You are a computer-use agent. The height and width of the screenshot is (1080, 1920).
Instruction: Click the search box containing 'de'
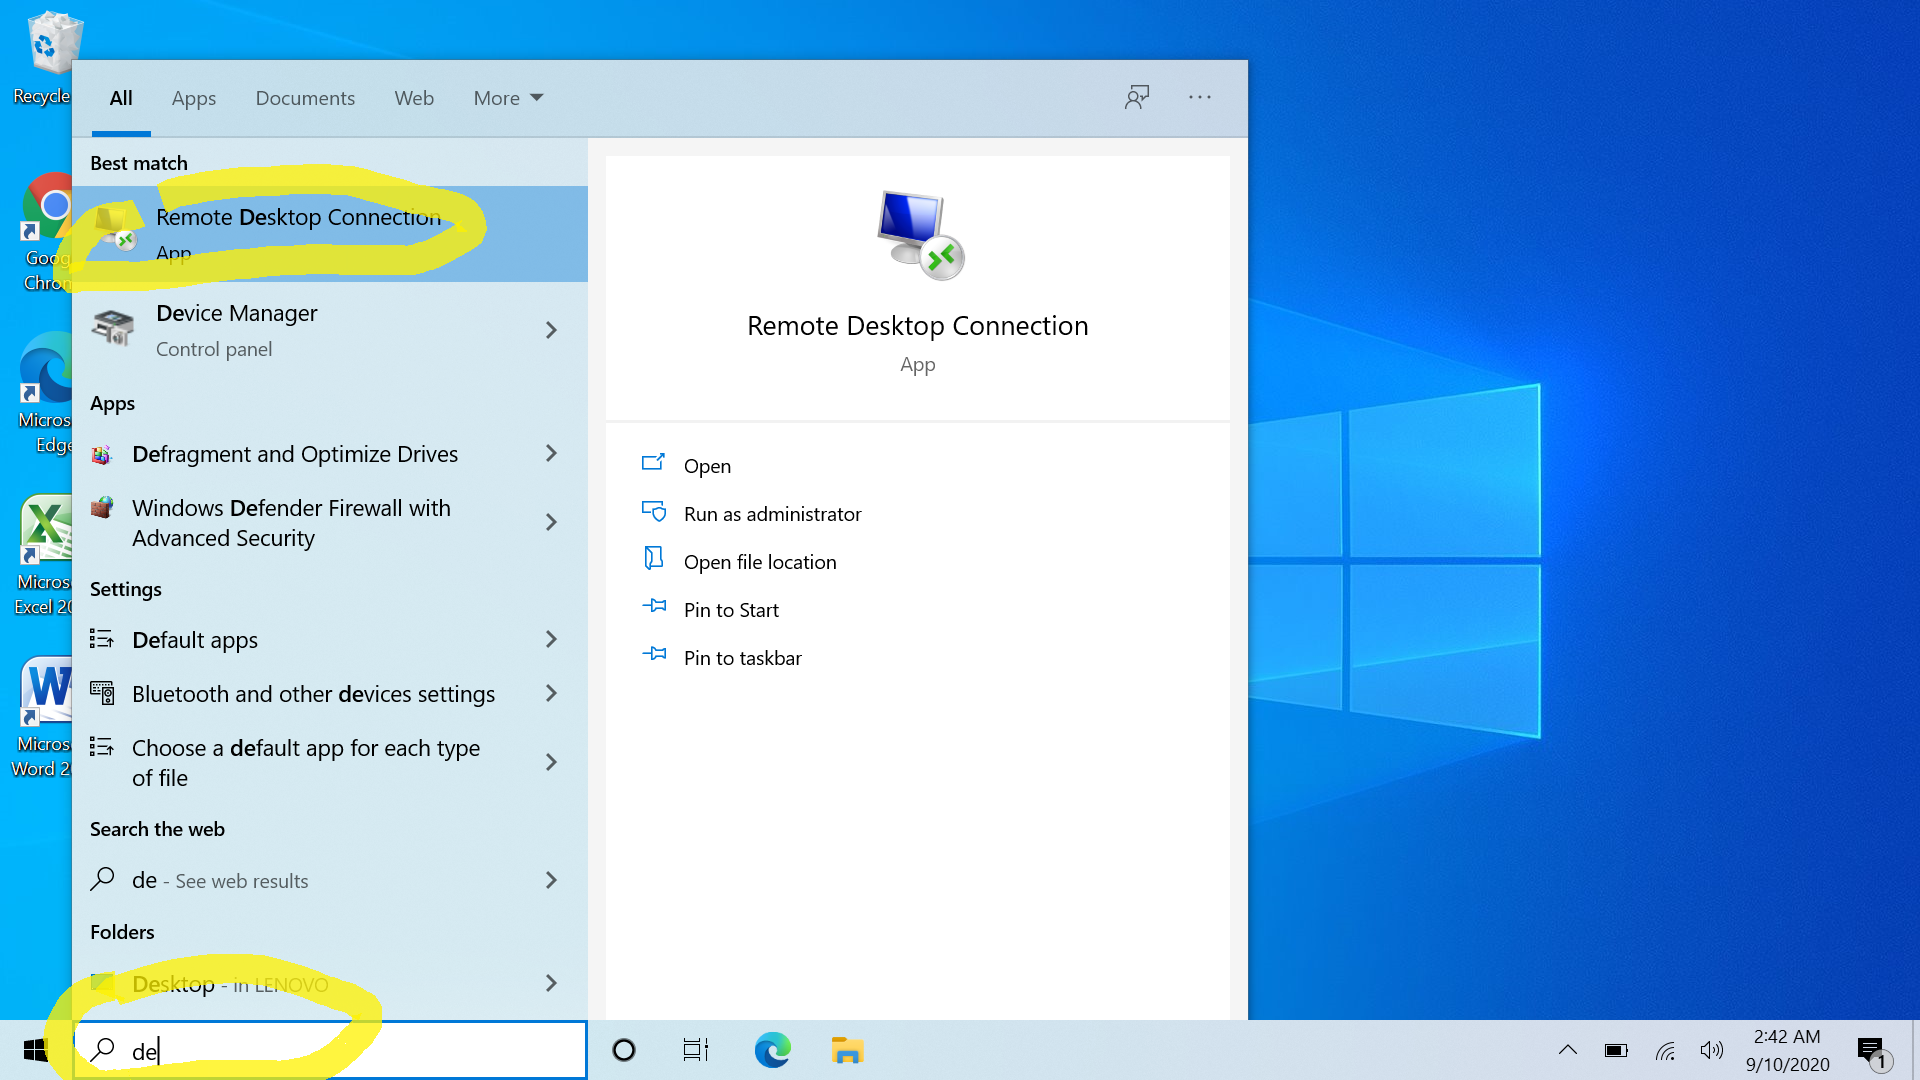[330, 1050]
